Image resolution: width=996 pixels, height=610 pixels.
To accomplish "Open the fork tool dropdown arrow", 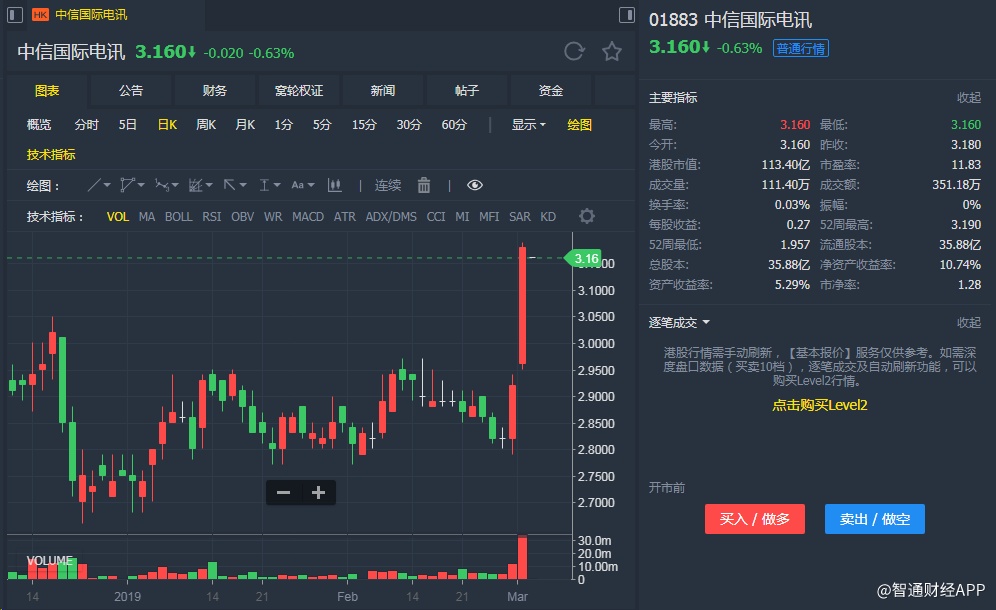I will coord(175,185).
